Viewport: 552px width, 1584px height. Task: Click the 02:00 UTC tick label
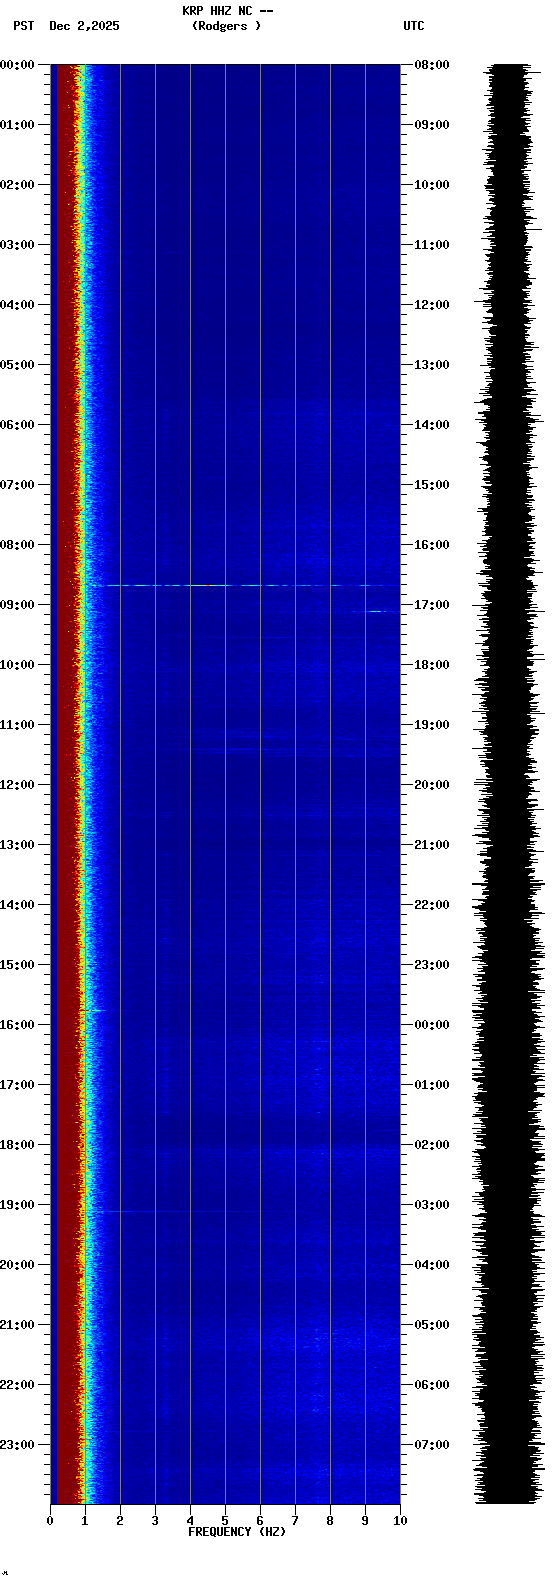pos(431,1145)
